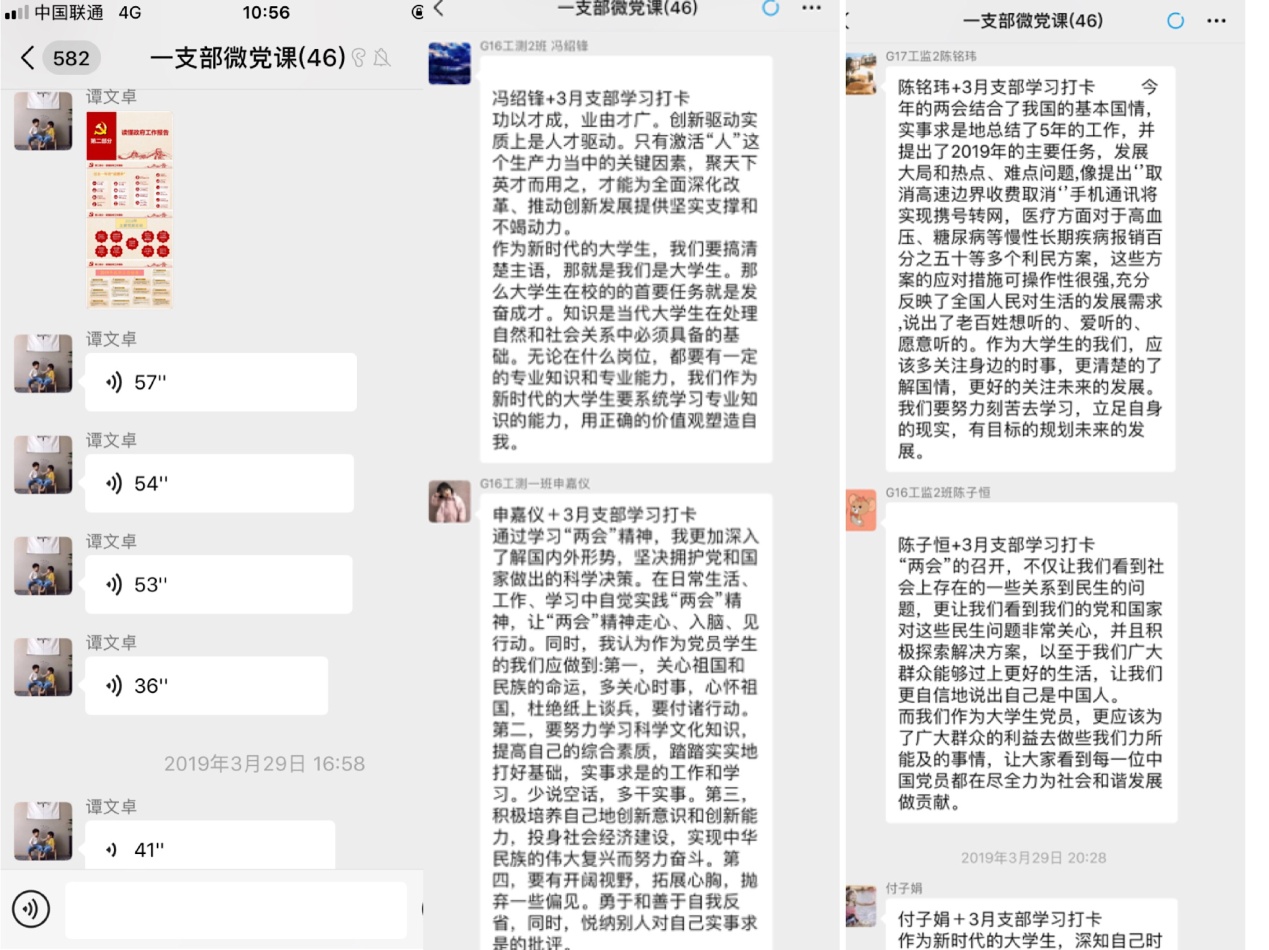The image size is (1269, 950).
Task: Open the three-dot menu above 冯绍锋's message
Action: coord(811,8)
